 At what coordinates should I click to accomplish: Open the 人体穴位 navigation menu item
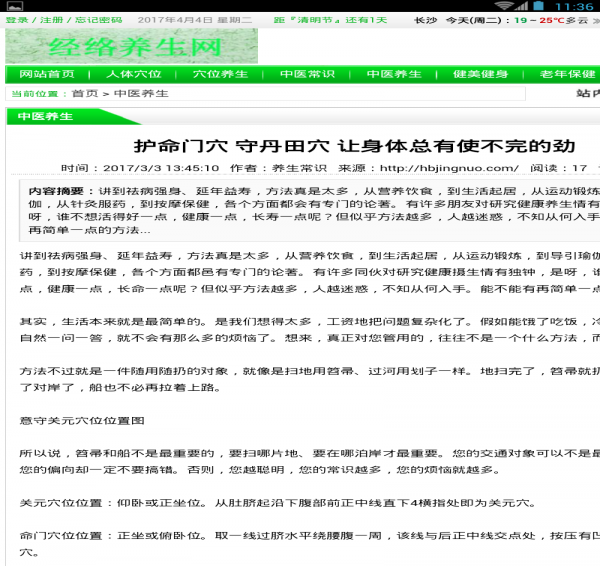134,74
